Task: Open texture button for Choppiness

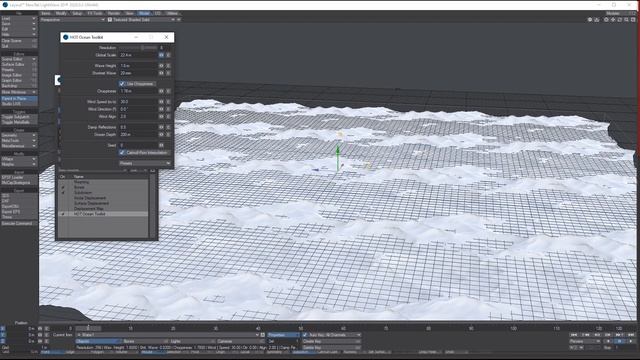Action: point(168,91)
